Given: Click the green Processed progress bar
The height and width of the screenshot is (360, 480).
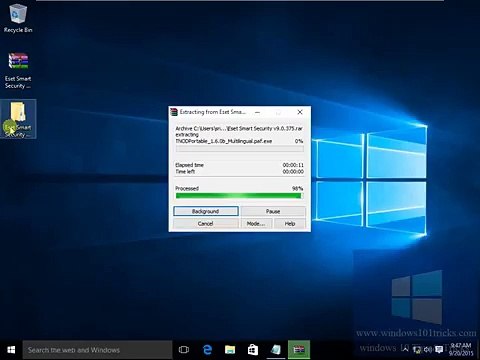Looking at the screenshot, I should pyautogui.click(x=240, y=196).
